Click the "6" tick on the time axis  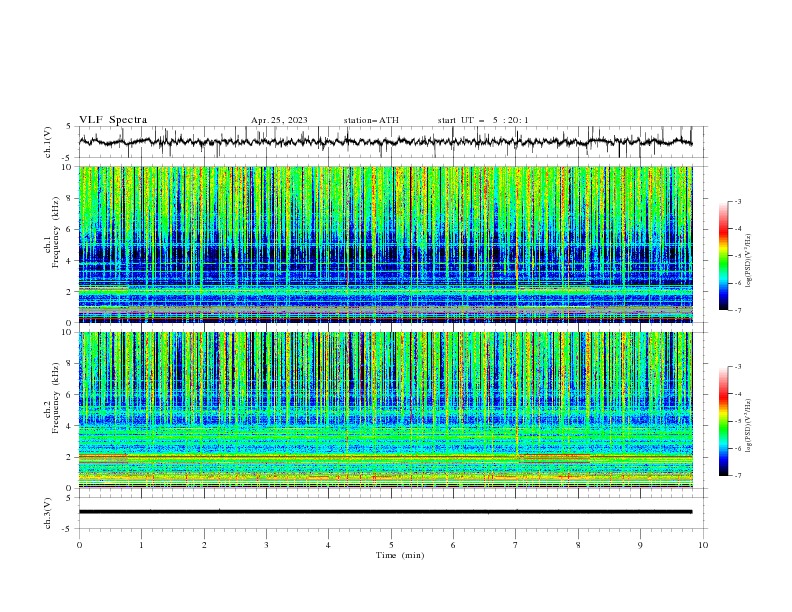pos(453,545)
